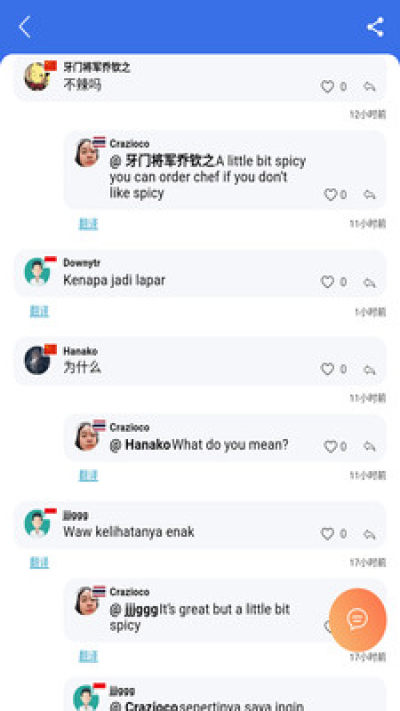Like the comment "不辣吗"

(327, 87)
